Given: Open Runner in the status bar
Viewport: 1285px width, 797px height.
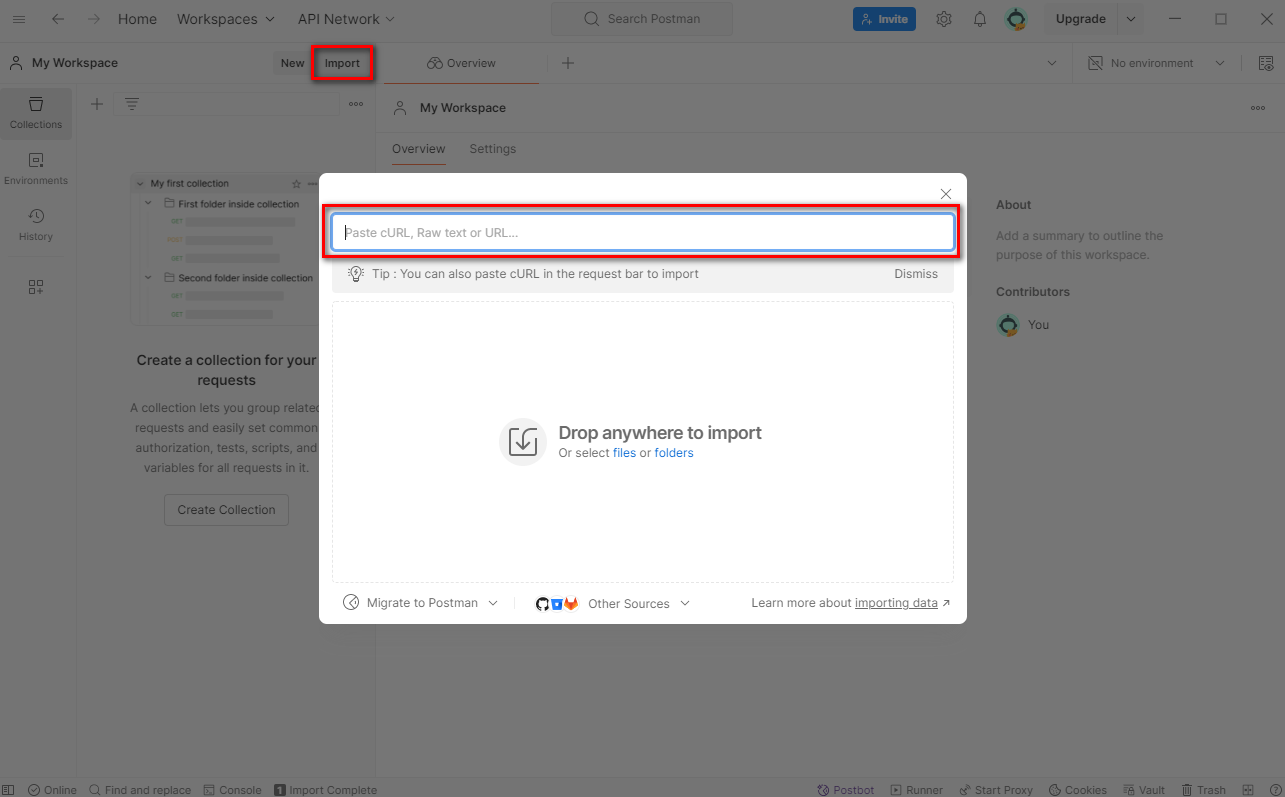Looking at the screenshot, I should [917, 789].
